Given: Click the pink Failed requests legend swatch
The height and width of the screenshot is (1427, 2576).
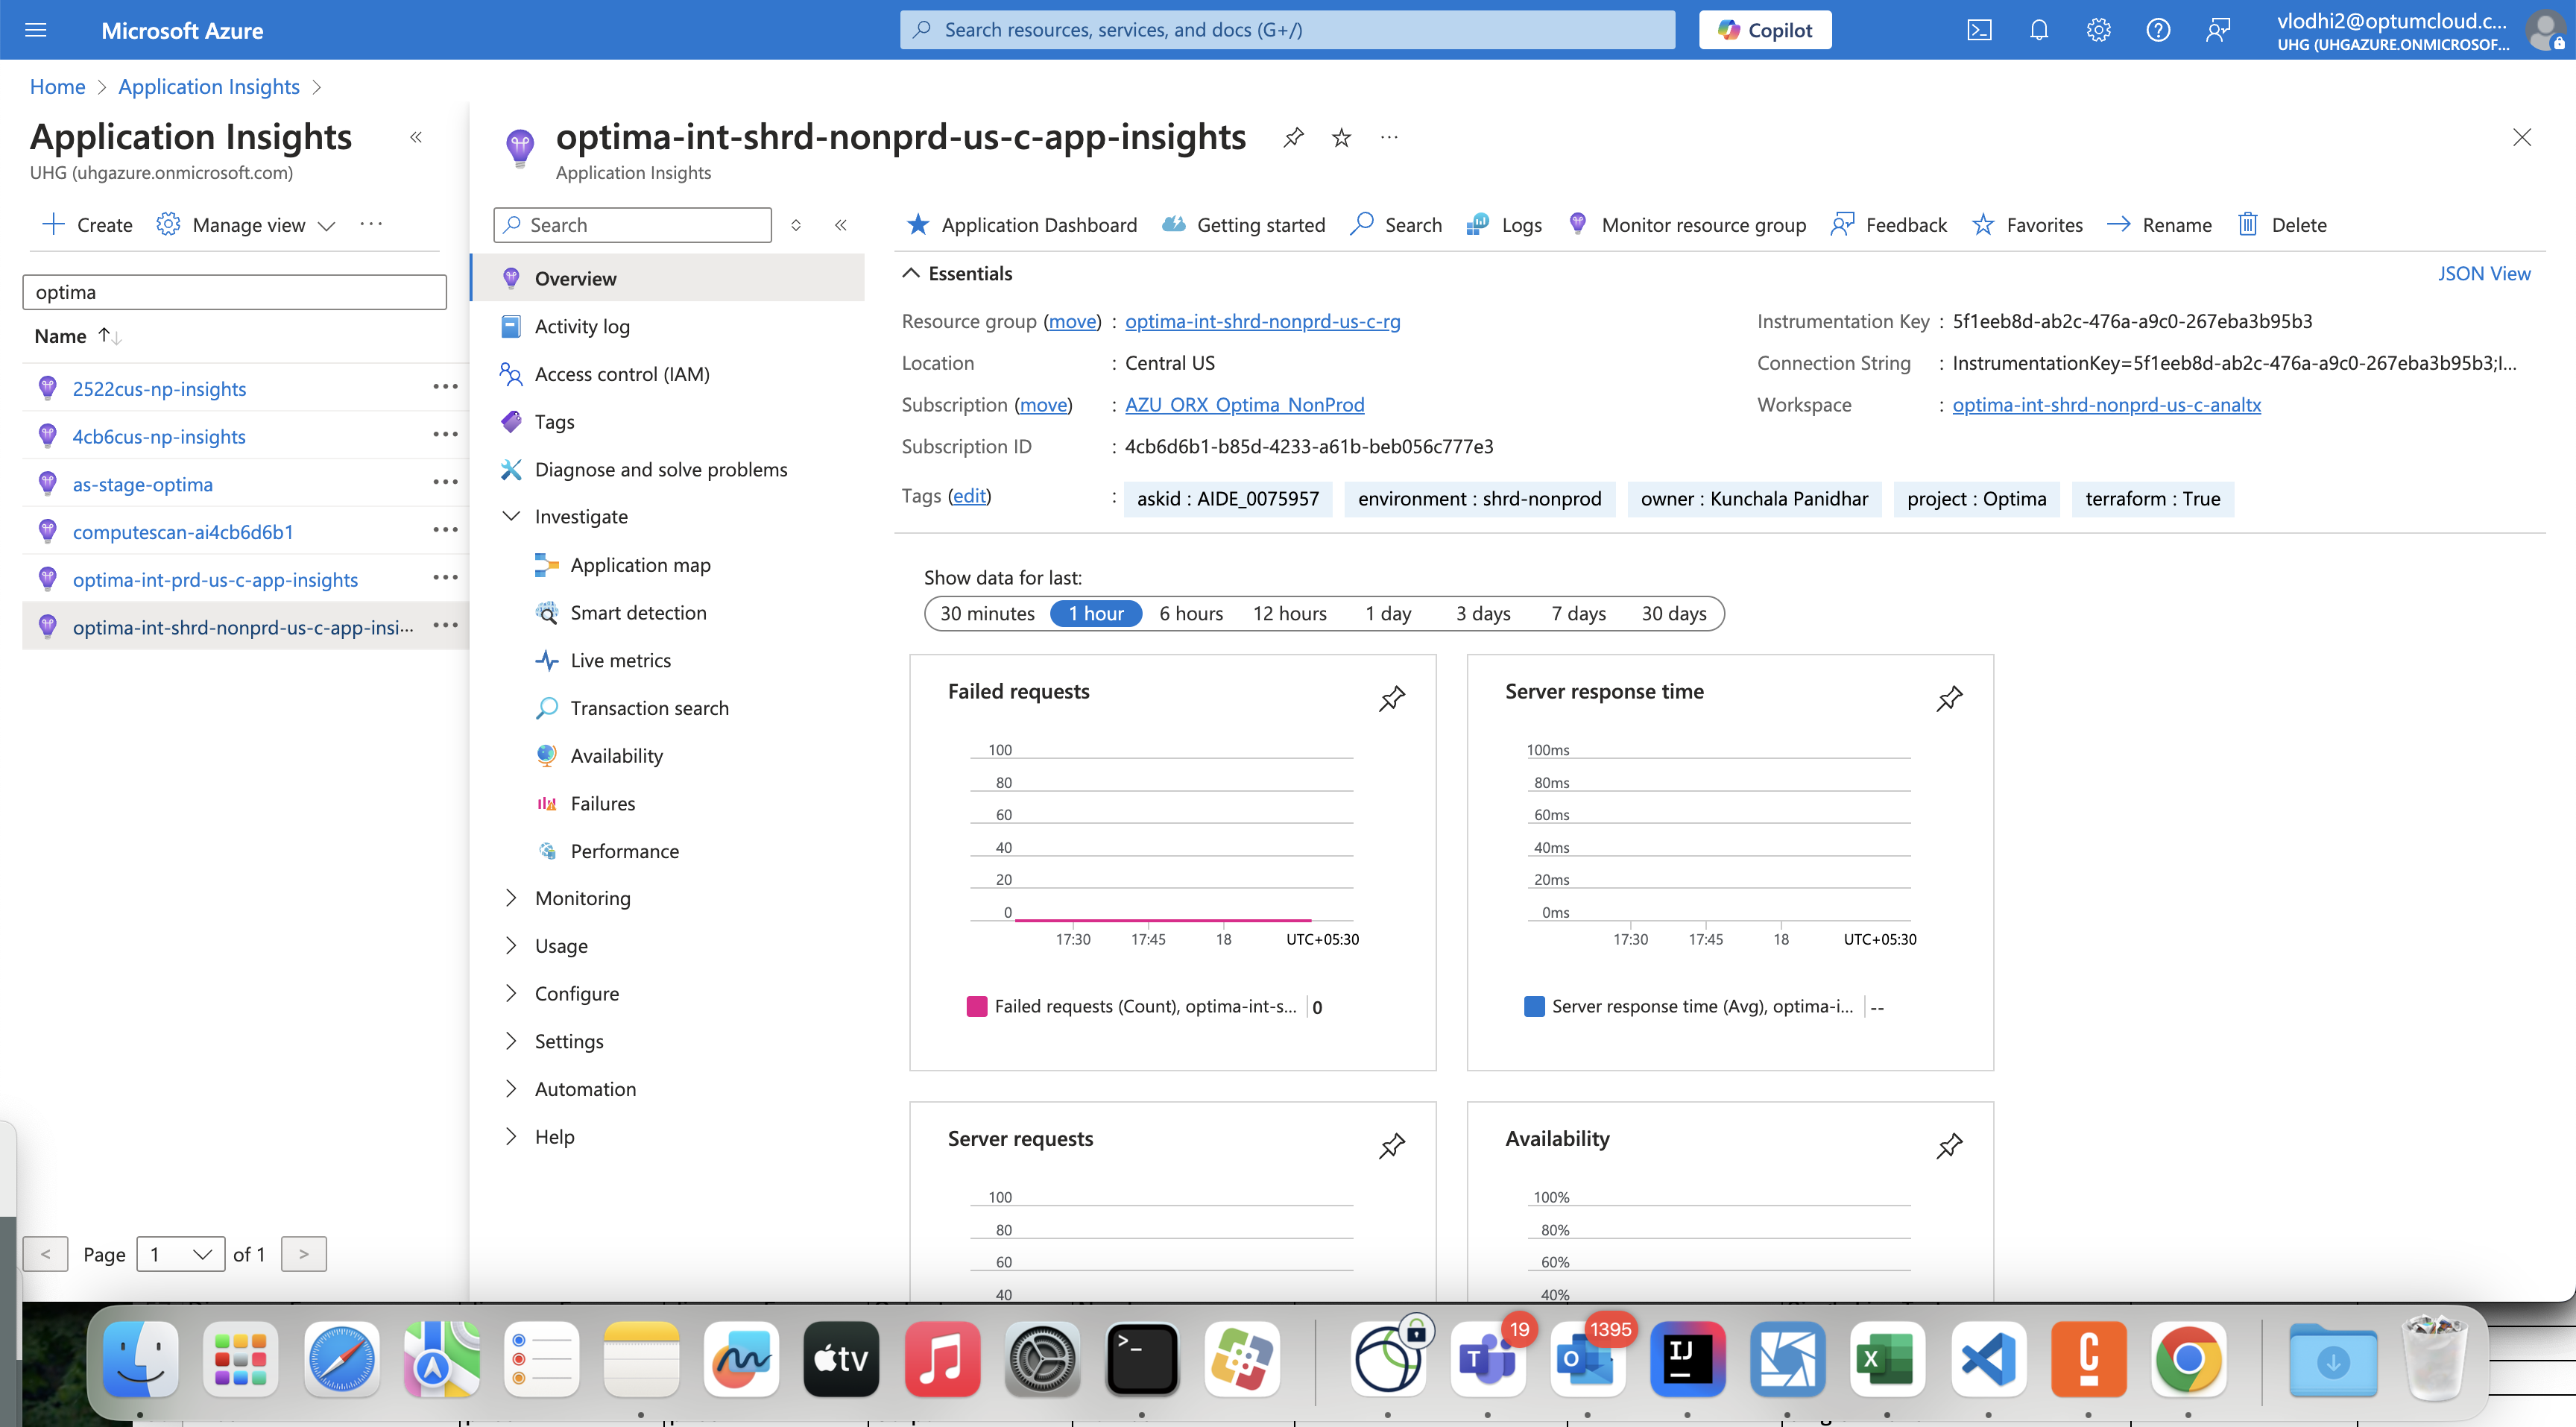Looking at the screenshot, I should click(x=977, y=1006).
